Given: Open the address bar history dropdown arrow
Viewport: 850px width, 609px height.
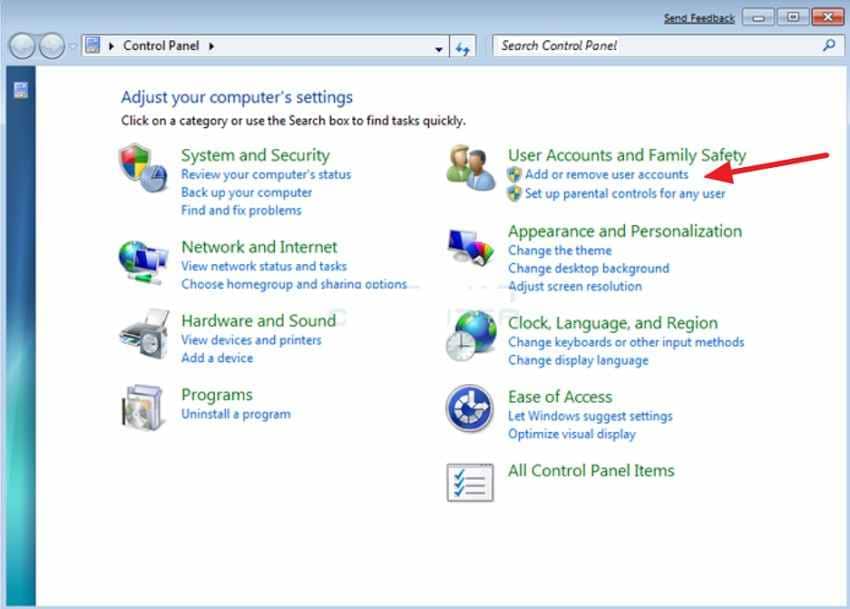Looking at the screenshot, I should click(438, 49).
